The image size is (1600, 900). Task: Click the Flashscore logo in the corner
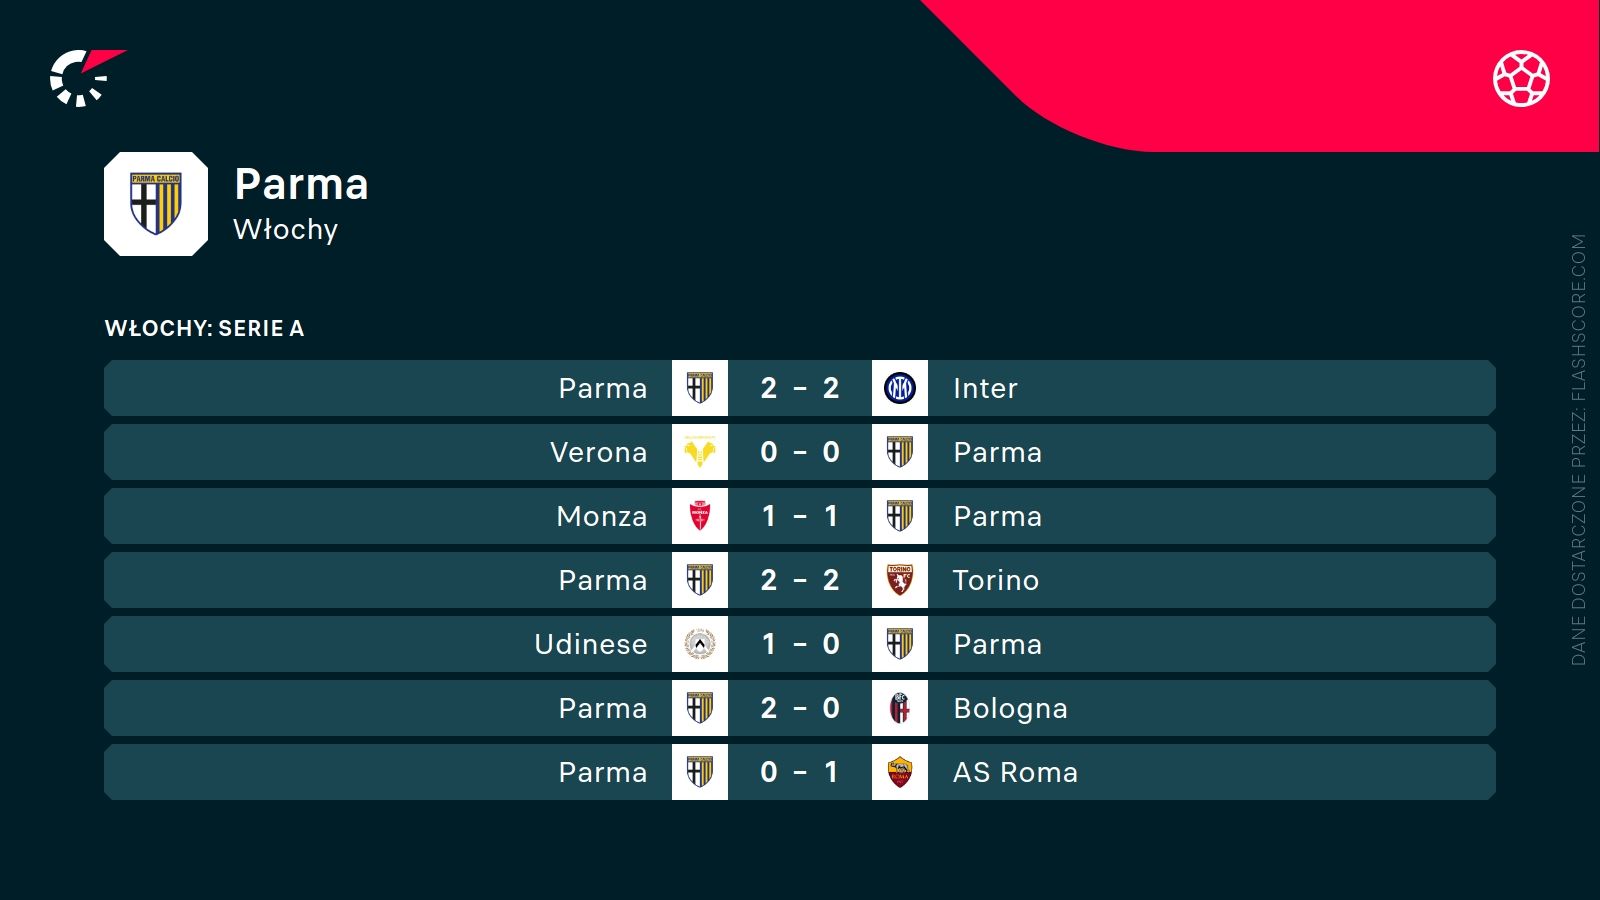tap(84, 77)
